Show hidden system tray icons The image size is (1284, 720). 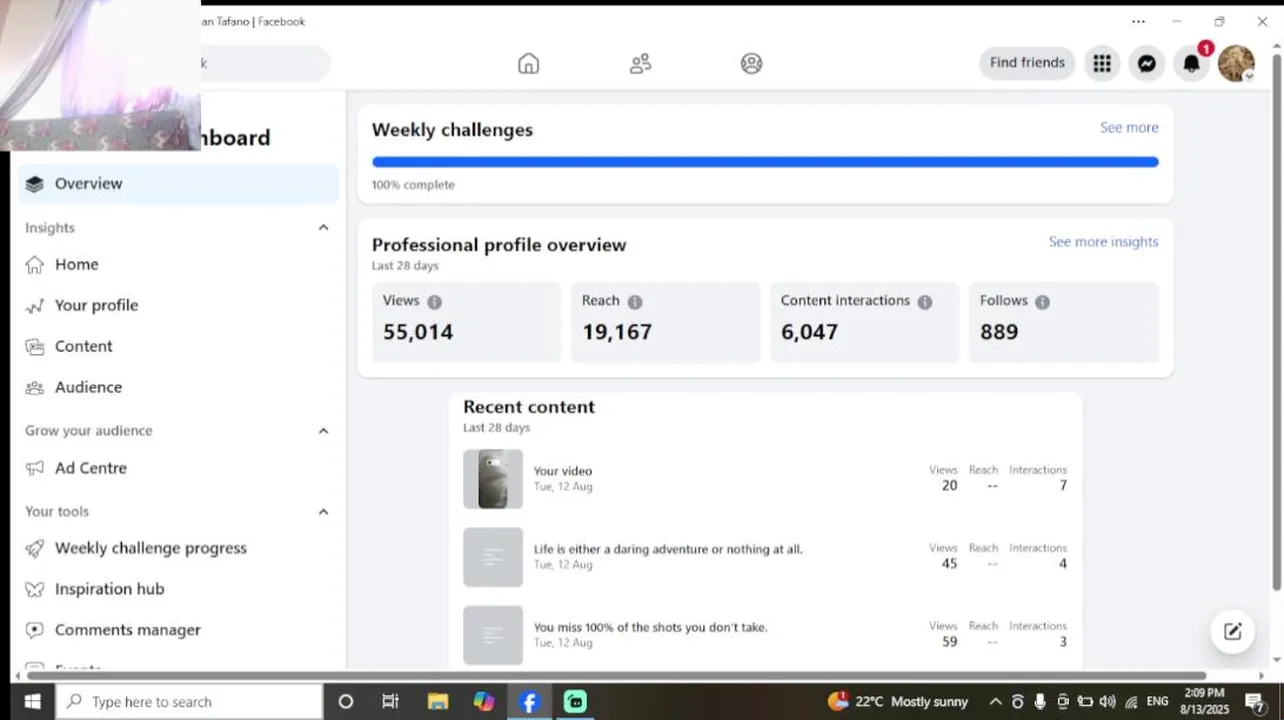[995, 702]
